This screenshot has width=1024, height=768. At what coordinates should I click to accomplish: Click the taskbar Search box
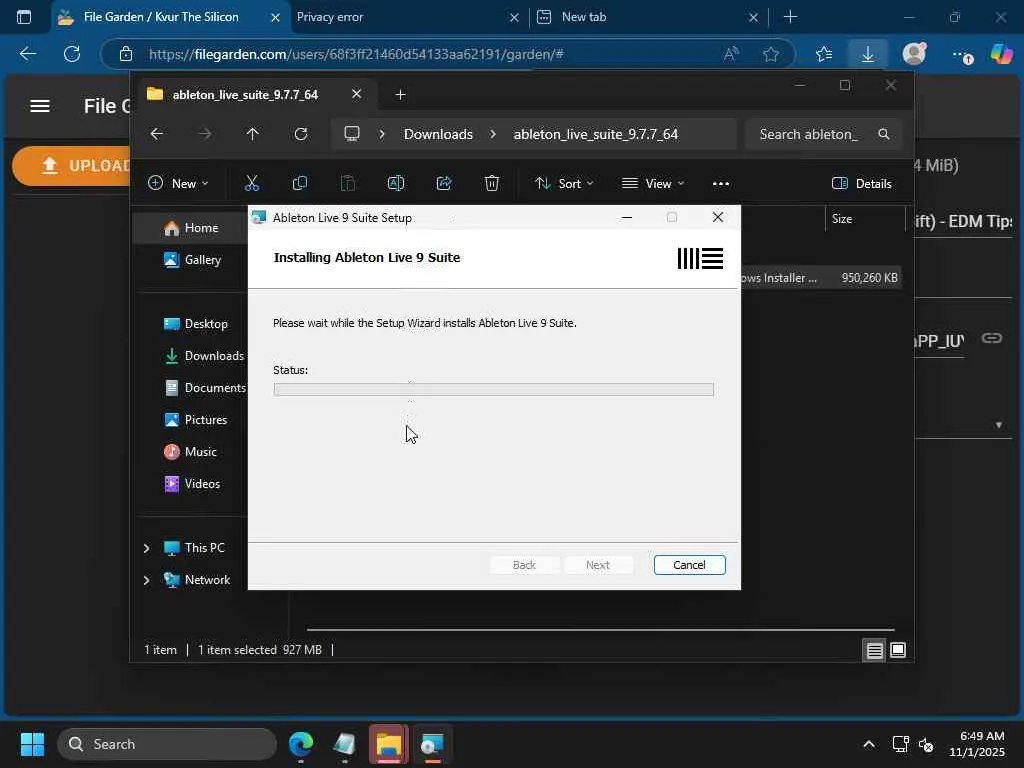click(x=167, y=744)
